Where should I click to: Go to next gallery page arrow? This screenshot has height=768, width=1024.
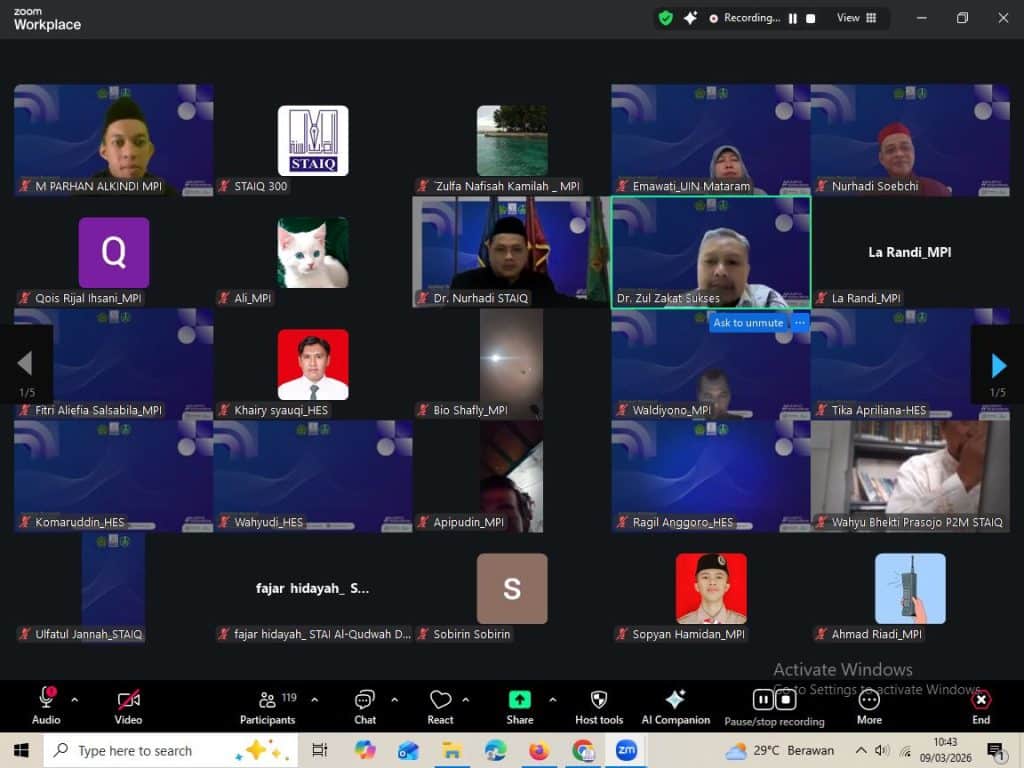997,365
